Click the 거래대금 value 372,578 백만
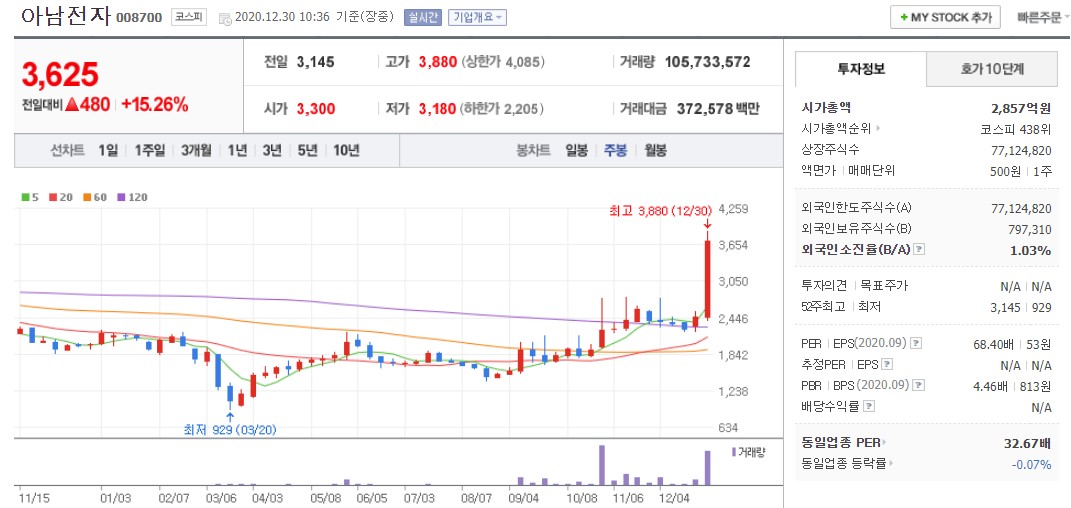 (x=718, y=108)
